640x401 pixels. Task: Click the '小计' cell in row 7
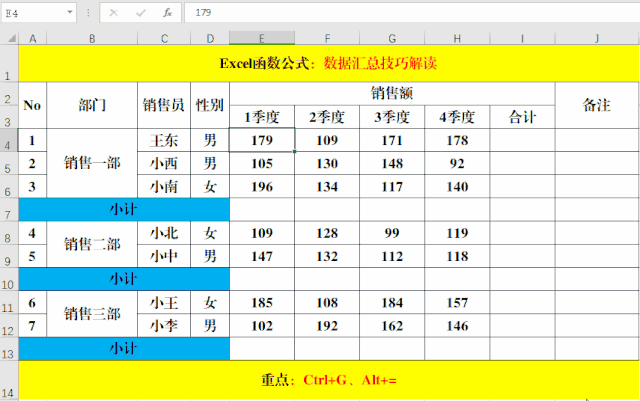coord(124,209)
